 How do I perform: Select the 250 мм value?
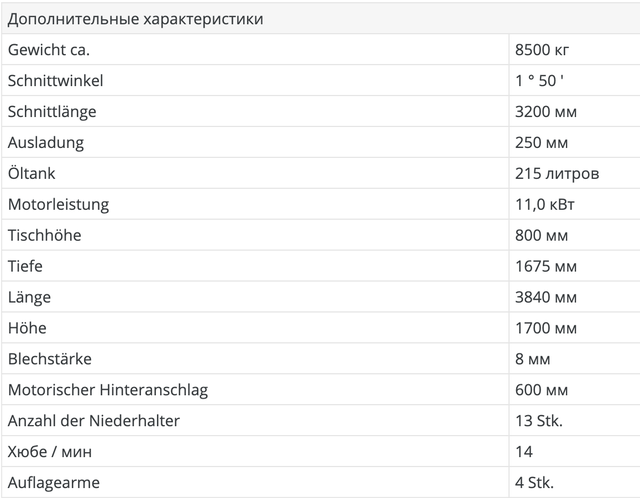pos(541,142)
